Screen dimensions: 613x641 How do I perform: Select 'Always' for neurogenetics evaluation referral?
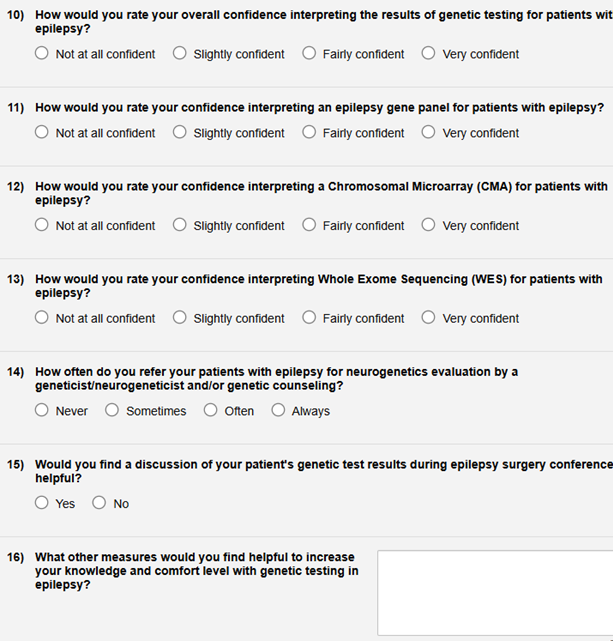coord(278,410)
